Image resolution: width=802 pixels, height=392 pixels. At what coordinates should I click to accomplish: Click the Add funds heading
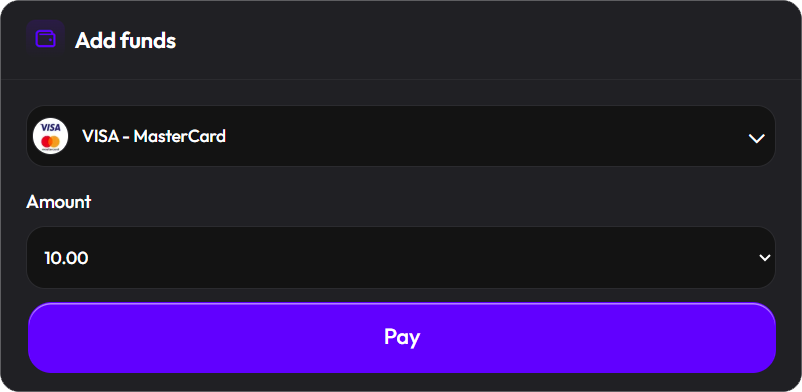[x=125, y=40]
